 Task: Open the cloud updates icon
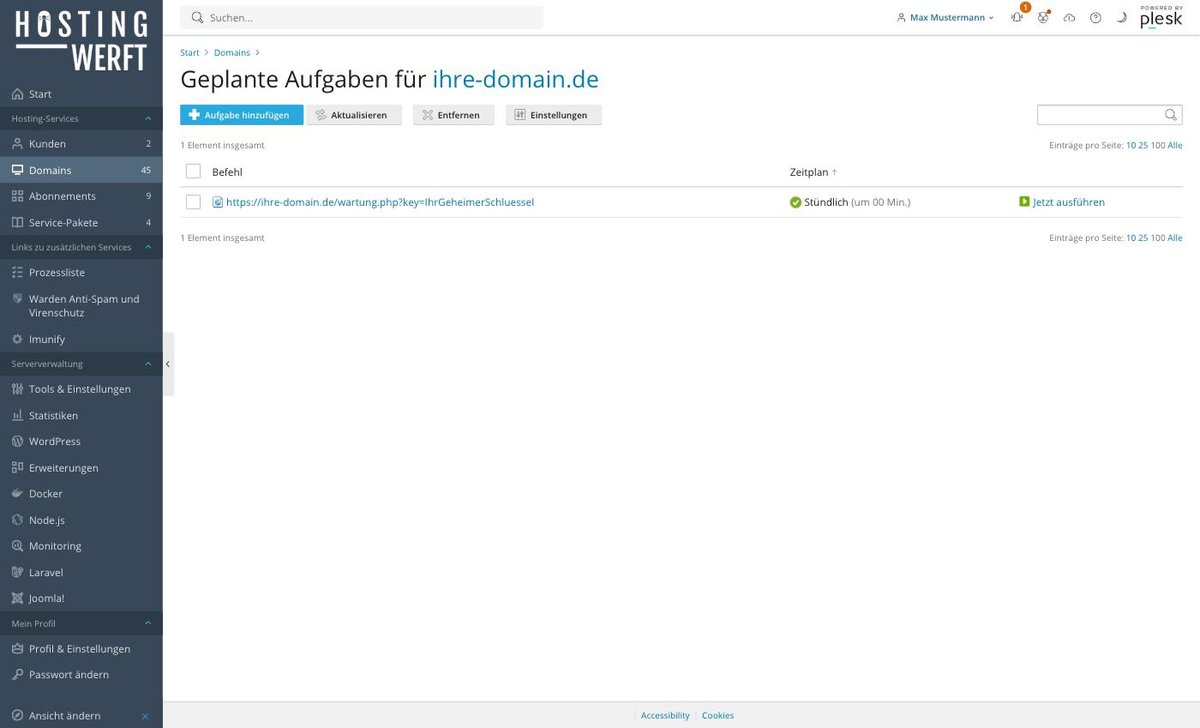[x=1069, y=17]
